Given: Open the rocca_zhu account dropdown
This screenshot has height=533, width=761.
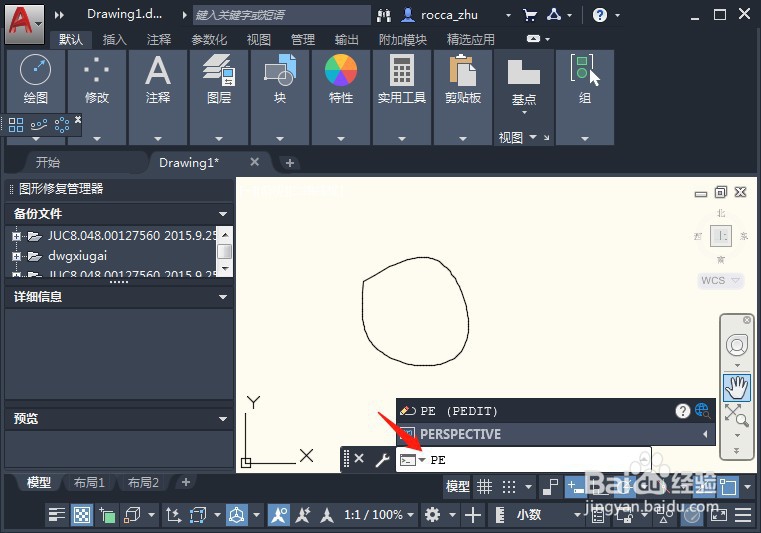Looking at the screenshot, I should (508, 16).
